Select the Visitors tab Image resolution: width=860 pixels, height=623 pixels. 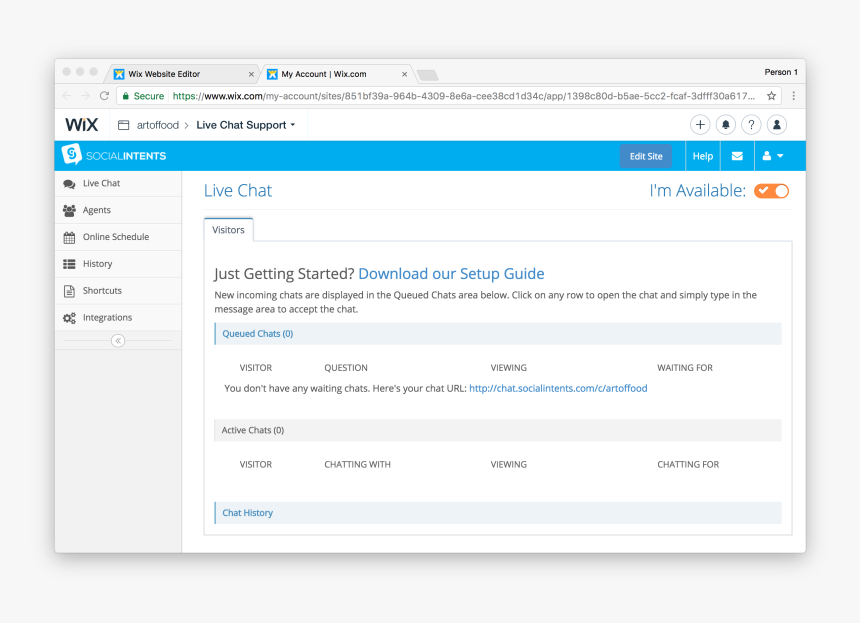(228, 230)
